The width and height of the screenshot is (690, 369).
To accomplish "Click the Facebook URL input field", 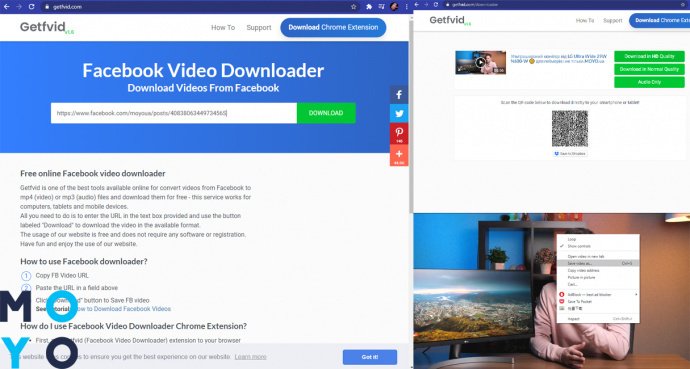I will (x=174, y=113).
